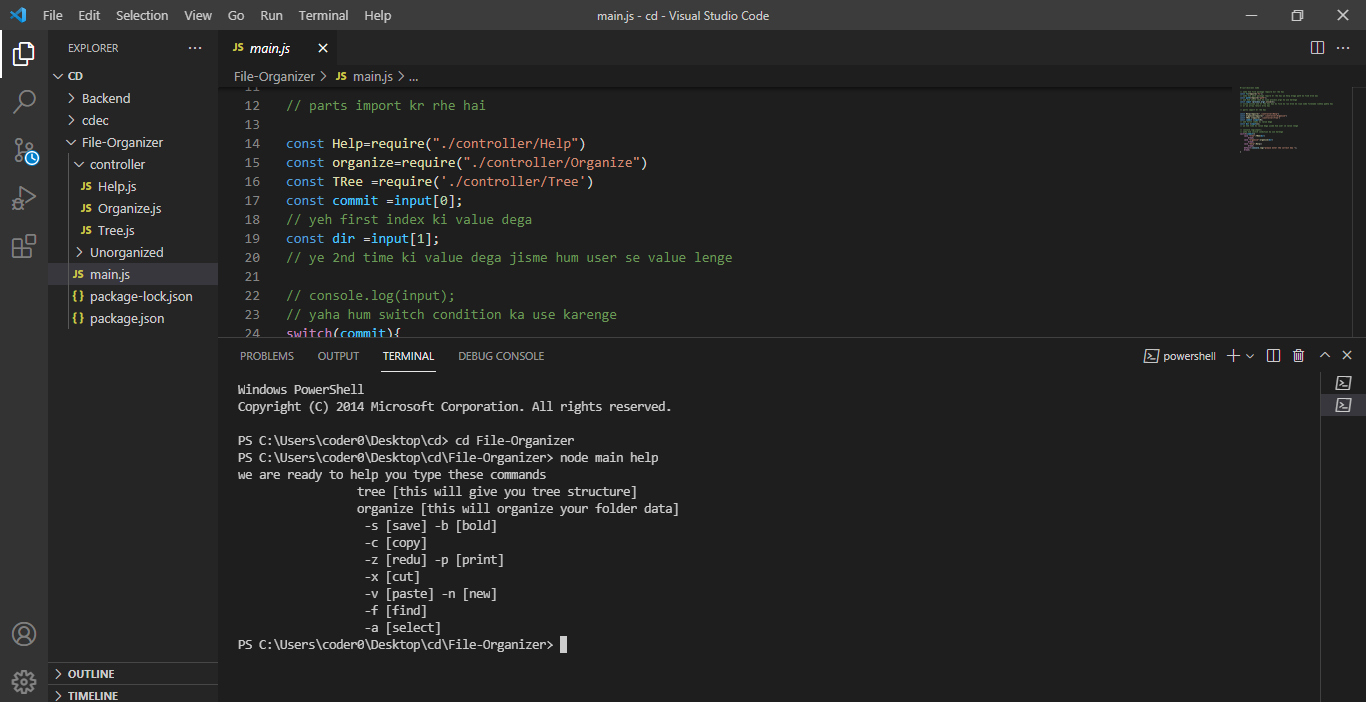Switch to the Debug Console tab
The height and width of the screenshot is (702, 1366).
point(501,356)
